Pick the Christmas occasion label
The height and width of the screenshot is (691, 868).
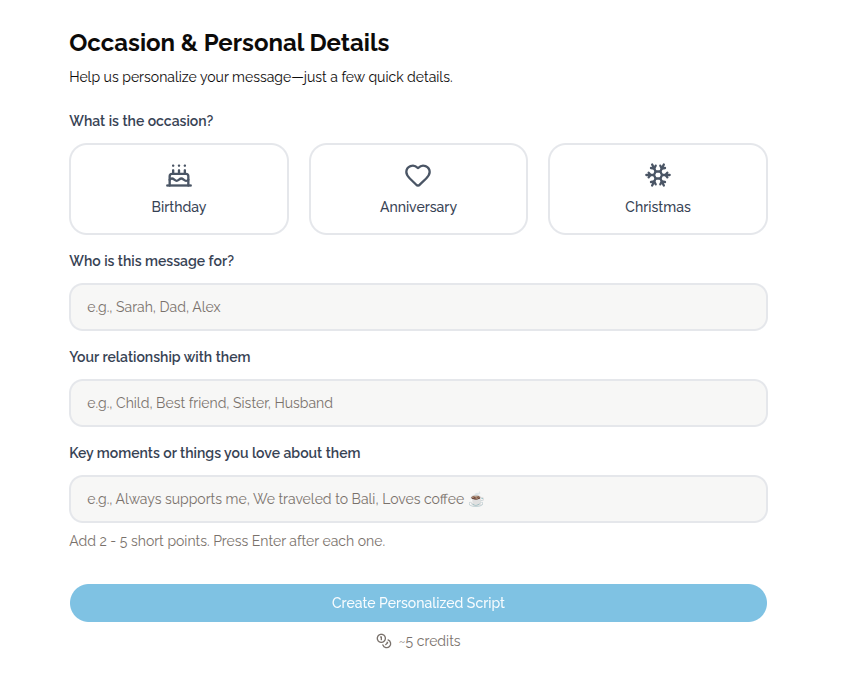pyautogui.click(x=658, y=207)
